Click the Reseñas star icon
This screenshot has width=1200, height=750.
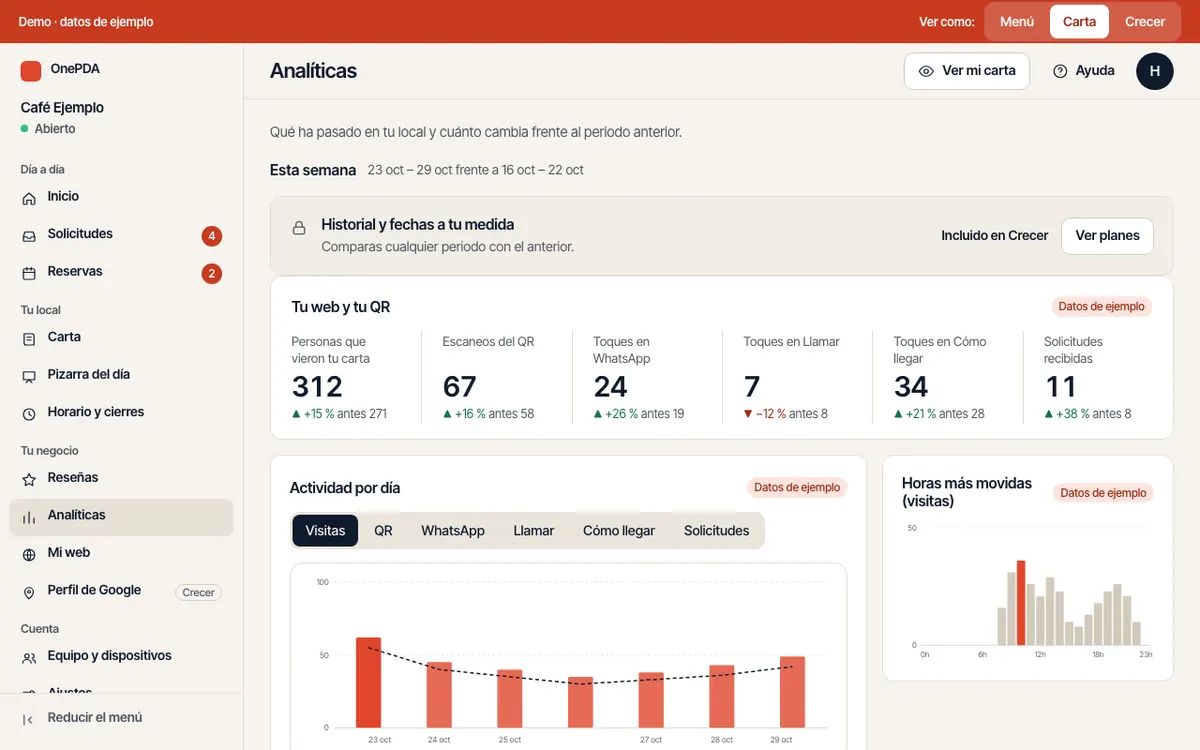point(29,479)
